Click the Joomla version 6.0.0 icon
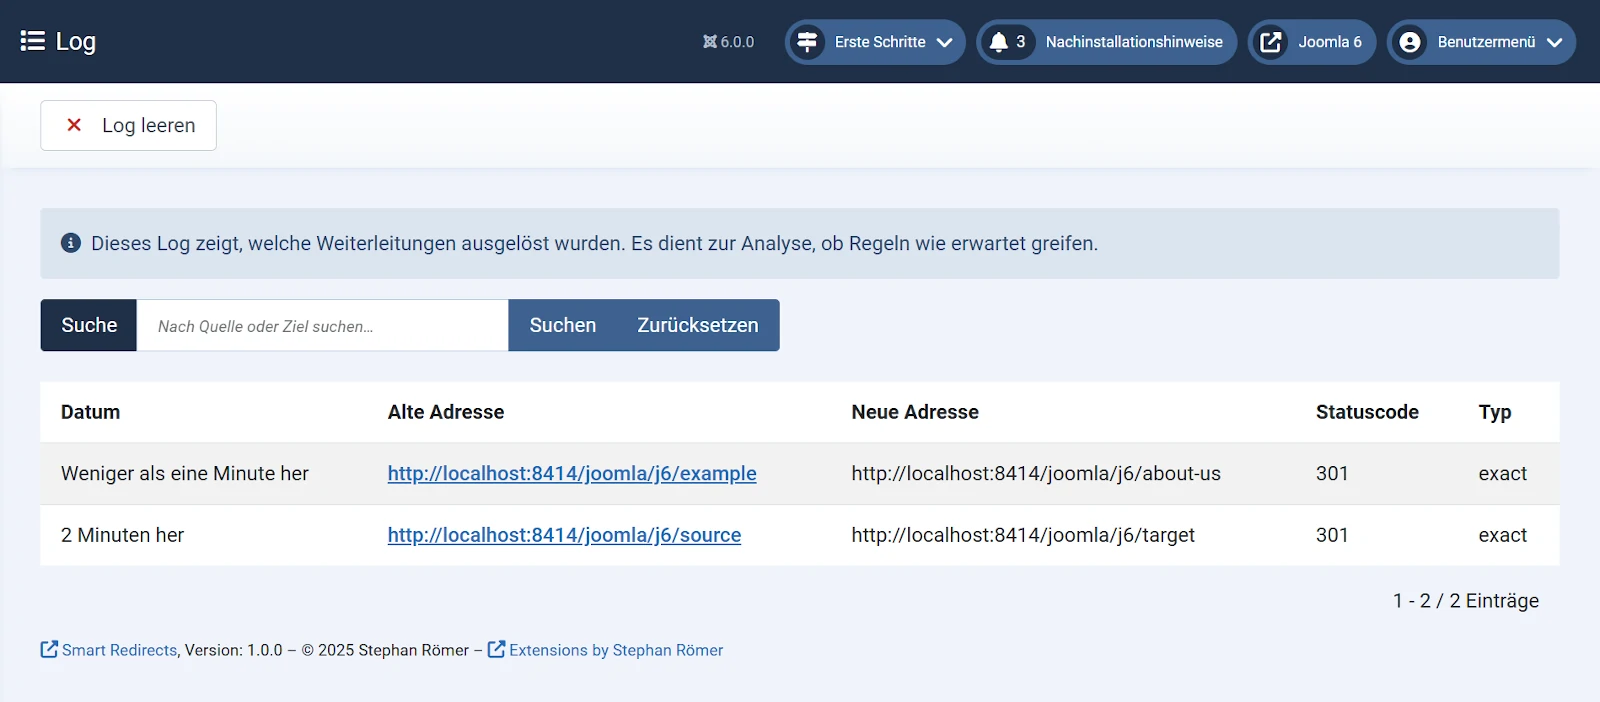Image resolution: width=1600 pixels, height=702 pixels. (x=710, y=42)
